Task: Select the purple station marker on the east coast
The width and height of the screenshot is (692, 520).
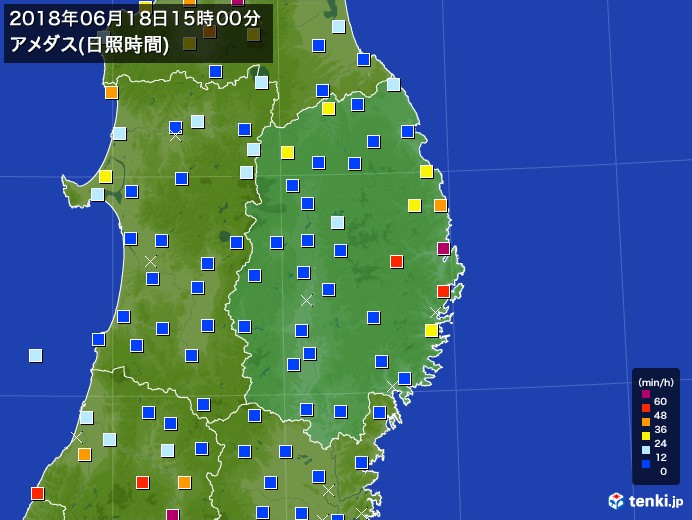Action: pyautogui.click(x=444, y=248)
